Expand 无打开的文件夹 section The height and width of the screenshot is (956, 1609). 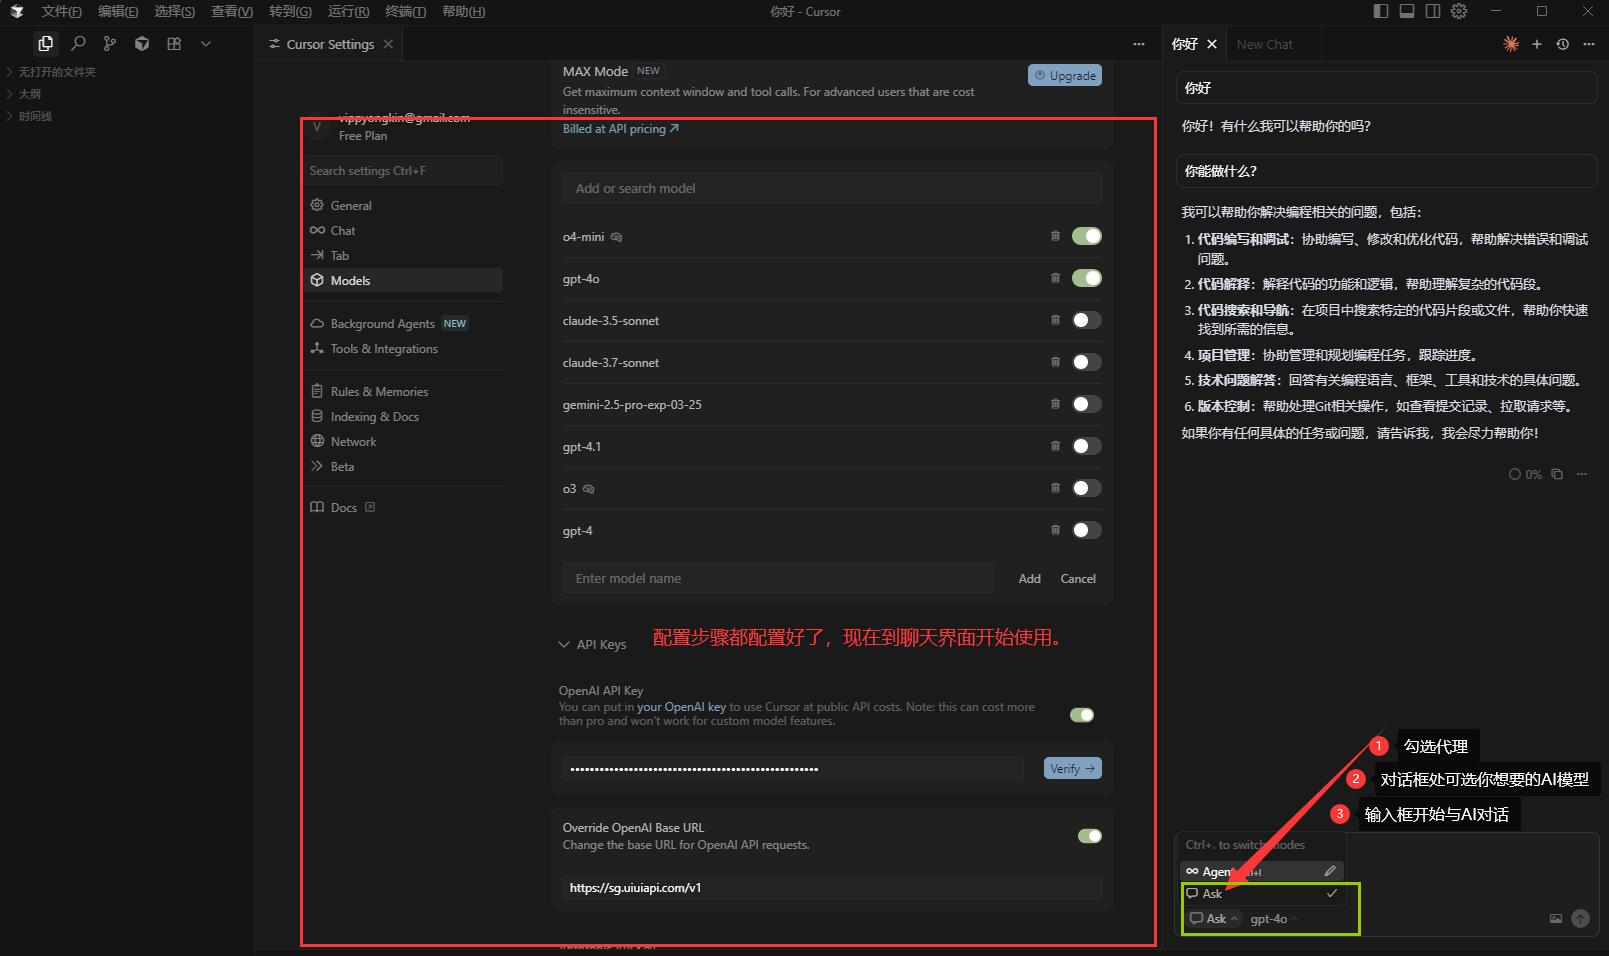click(56, 72)
